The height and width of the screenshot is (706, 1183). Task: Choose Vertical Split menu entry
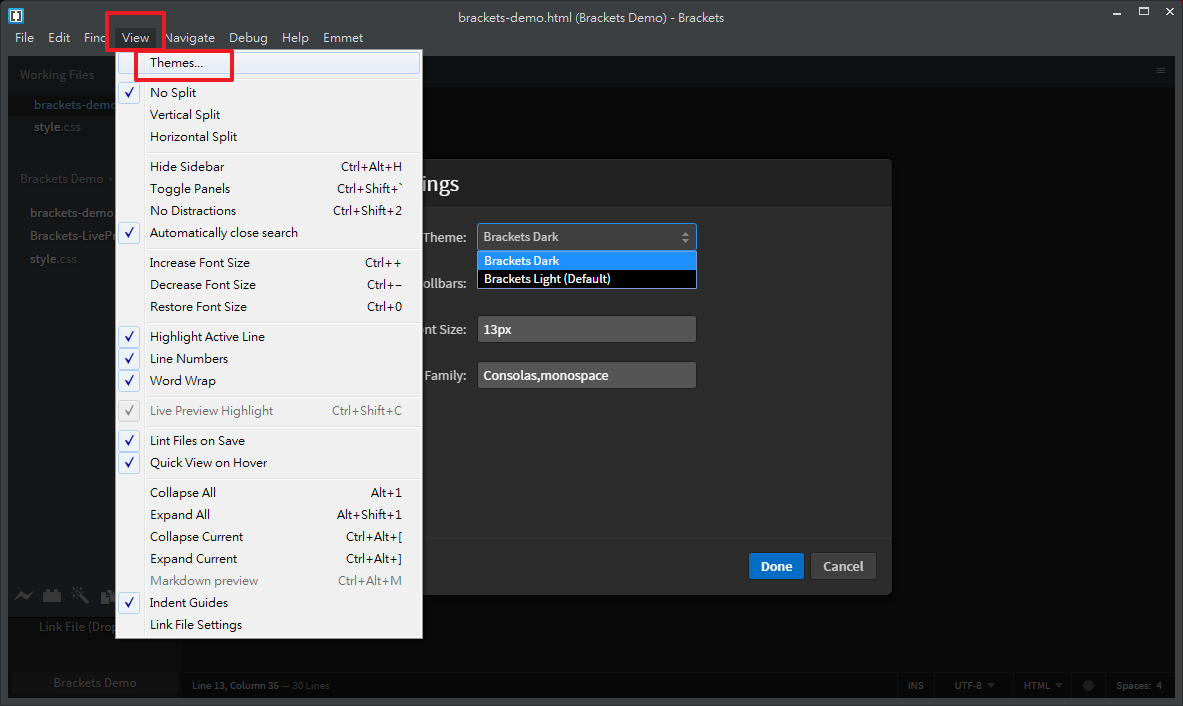(x=185, y=115)
